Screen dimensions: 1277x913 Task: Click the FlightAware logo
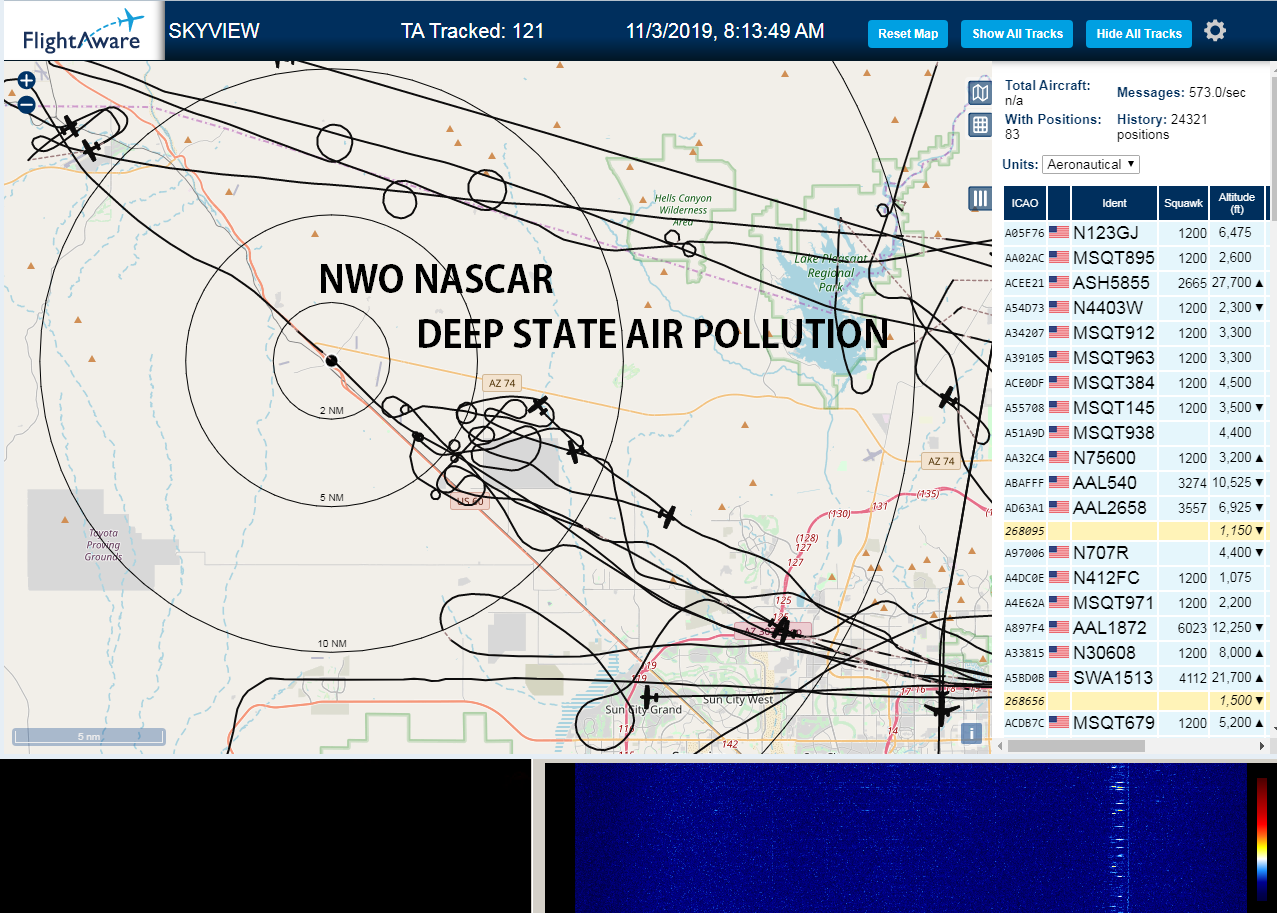(82, 33)
